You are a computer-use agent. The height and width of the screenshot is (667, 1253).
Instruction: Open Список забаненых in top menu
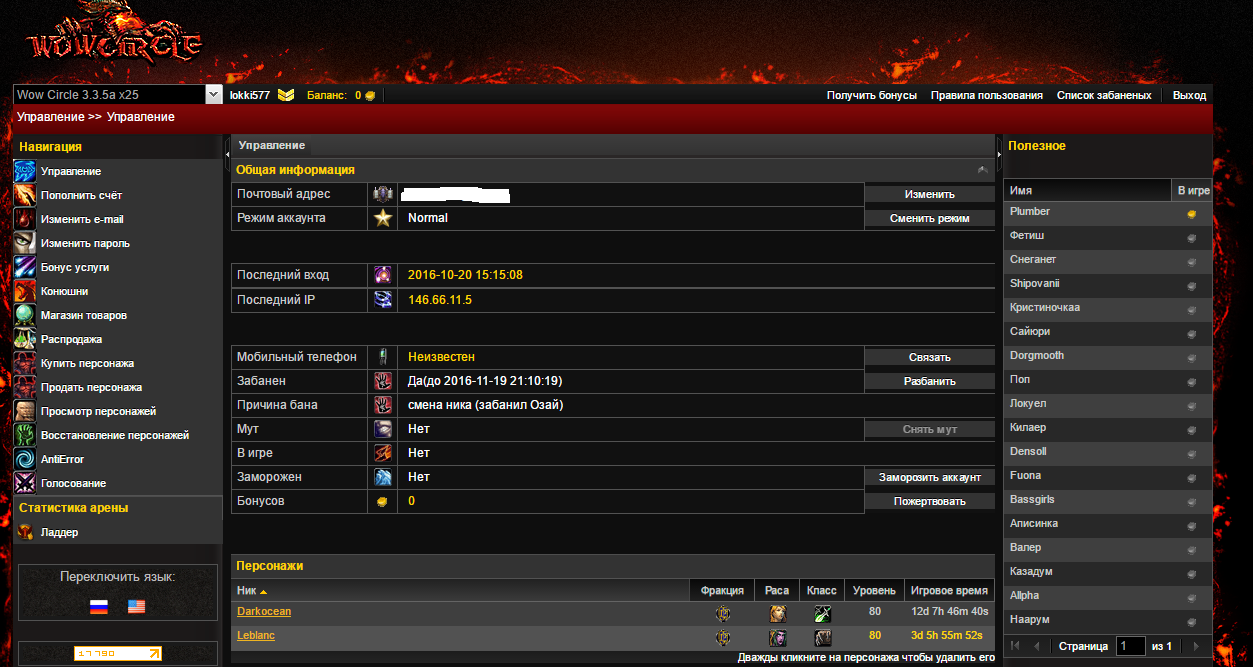1103,95
